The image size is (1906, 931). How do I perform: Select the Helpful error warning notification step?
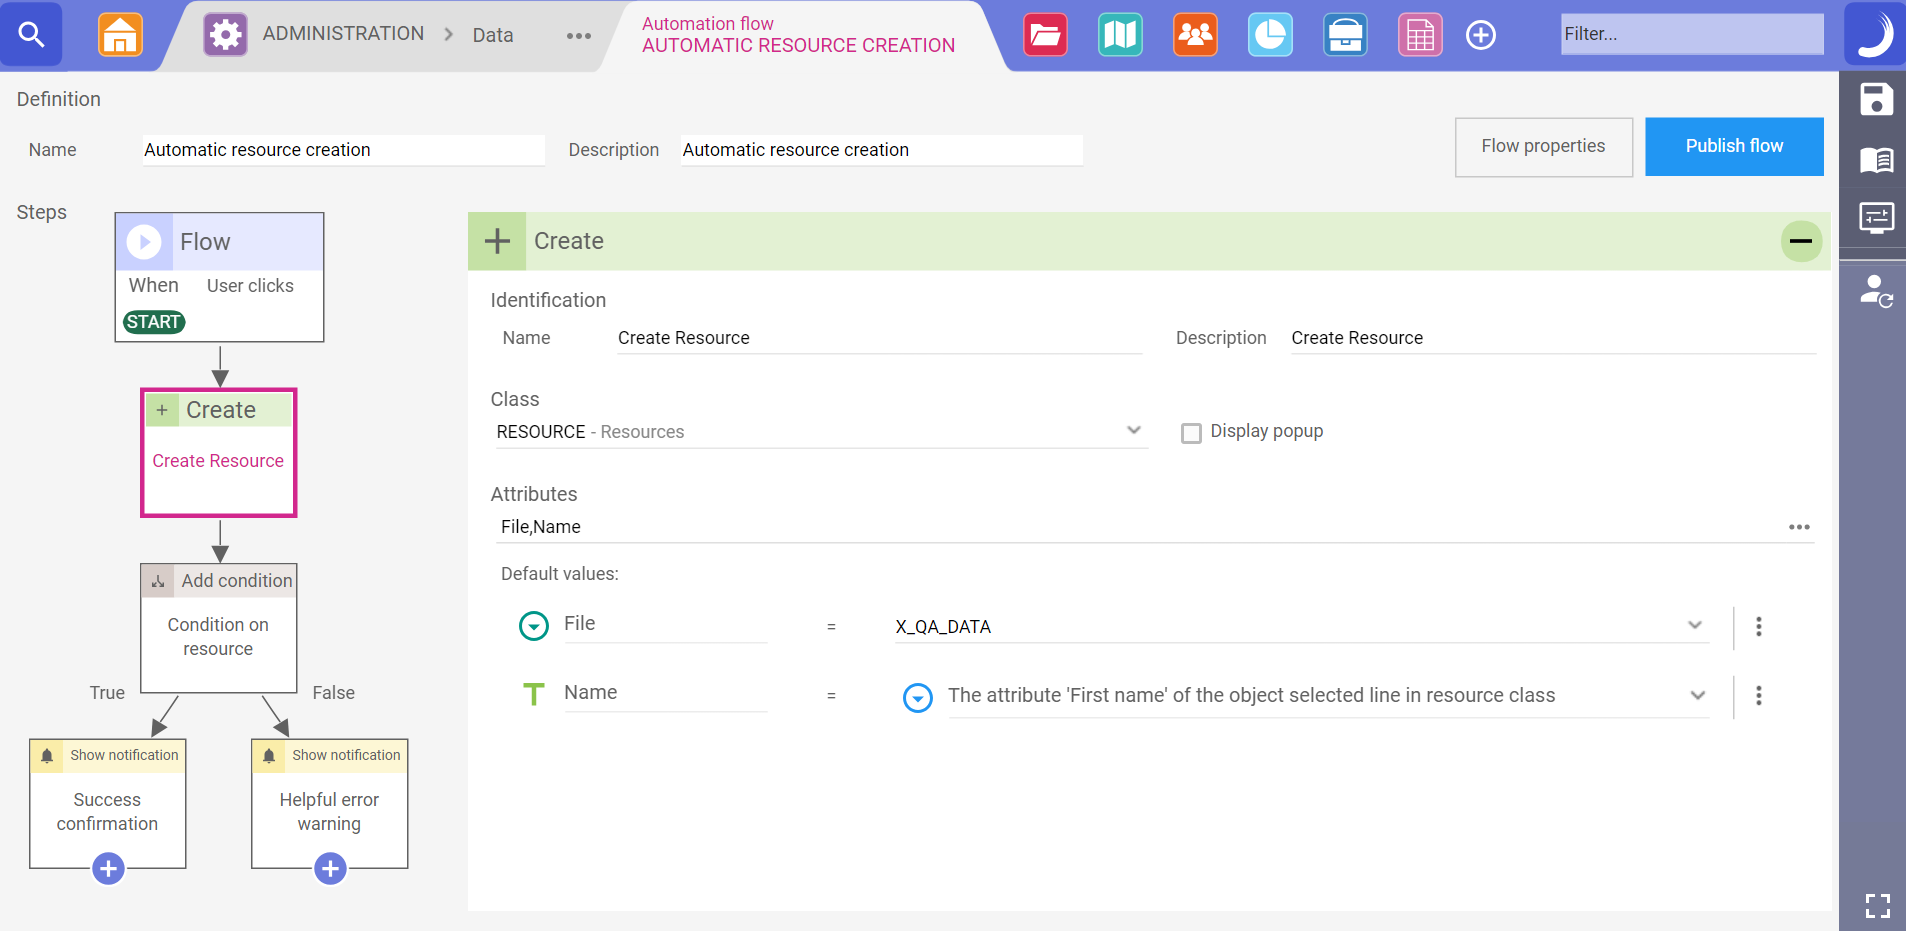(x=330, y=803)
